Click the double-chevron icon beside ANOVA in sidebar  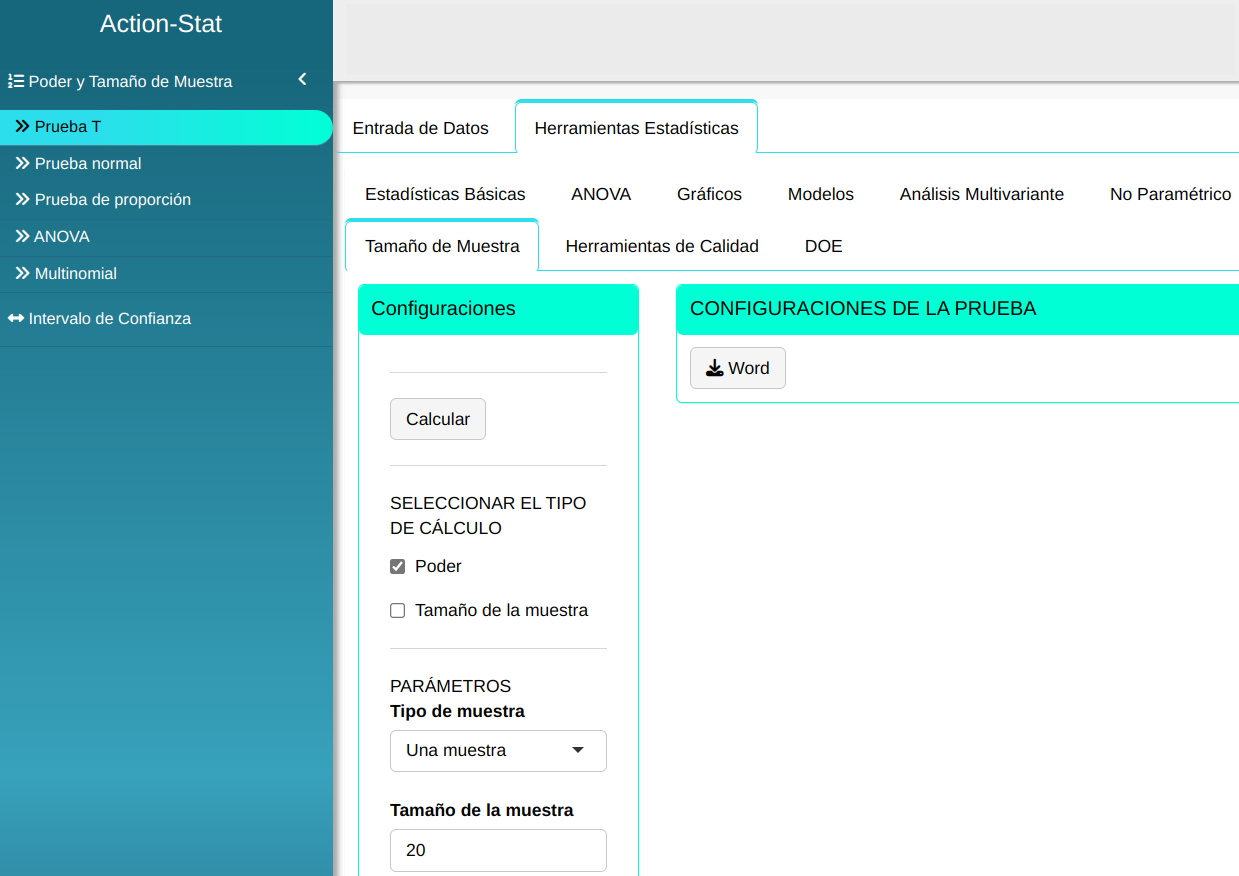22,237
